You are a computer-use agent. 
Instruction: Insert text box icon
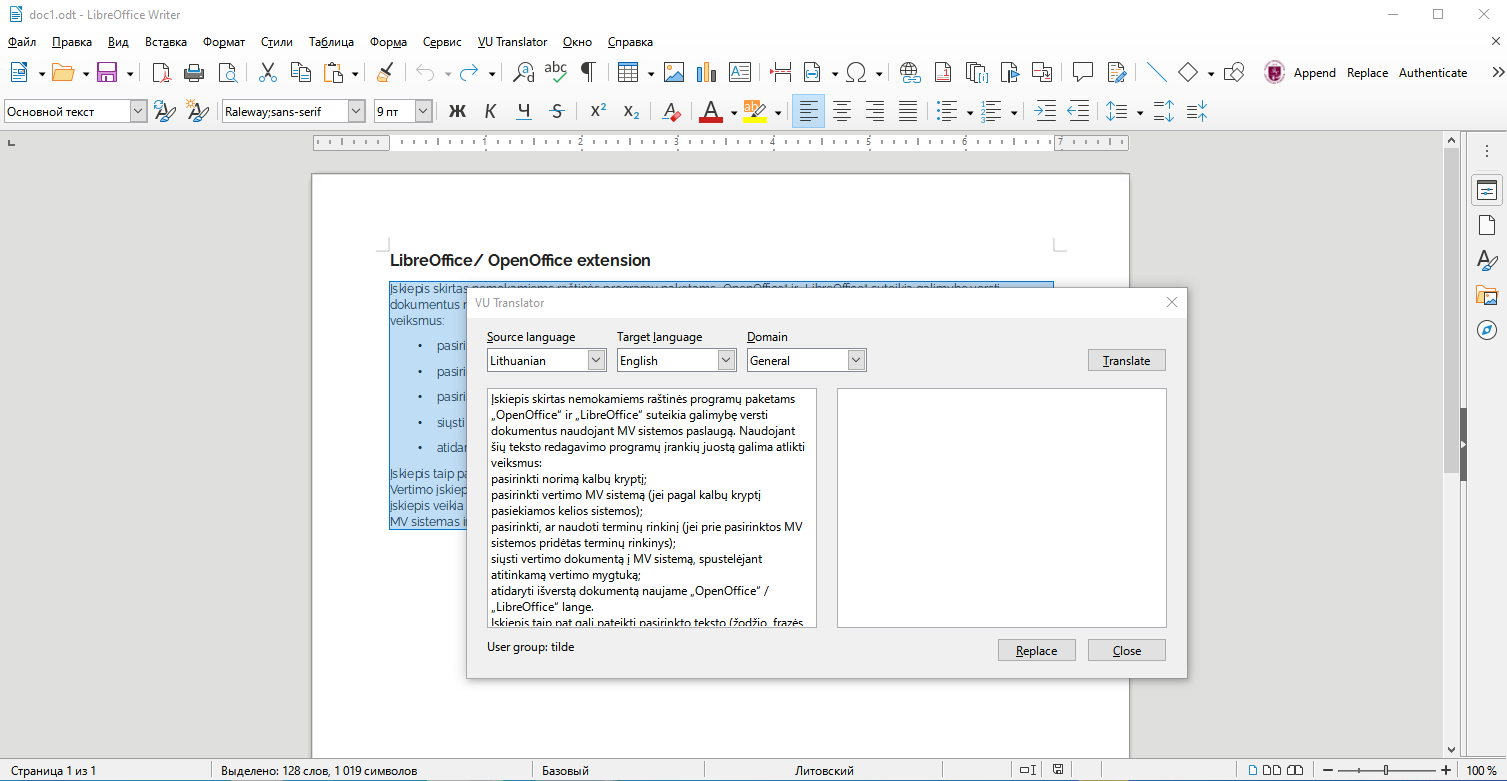tap(740, 72)
